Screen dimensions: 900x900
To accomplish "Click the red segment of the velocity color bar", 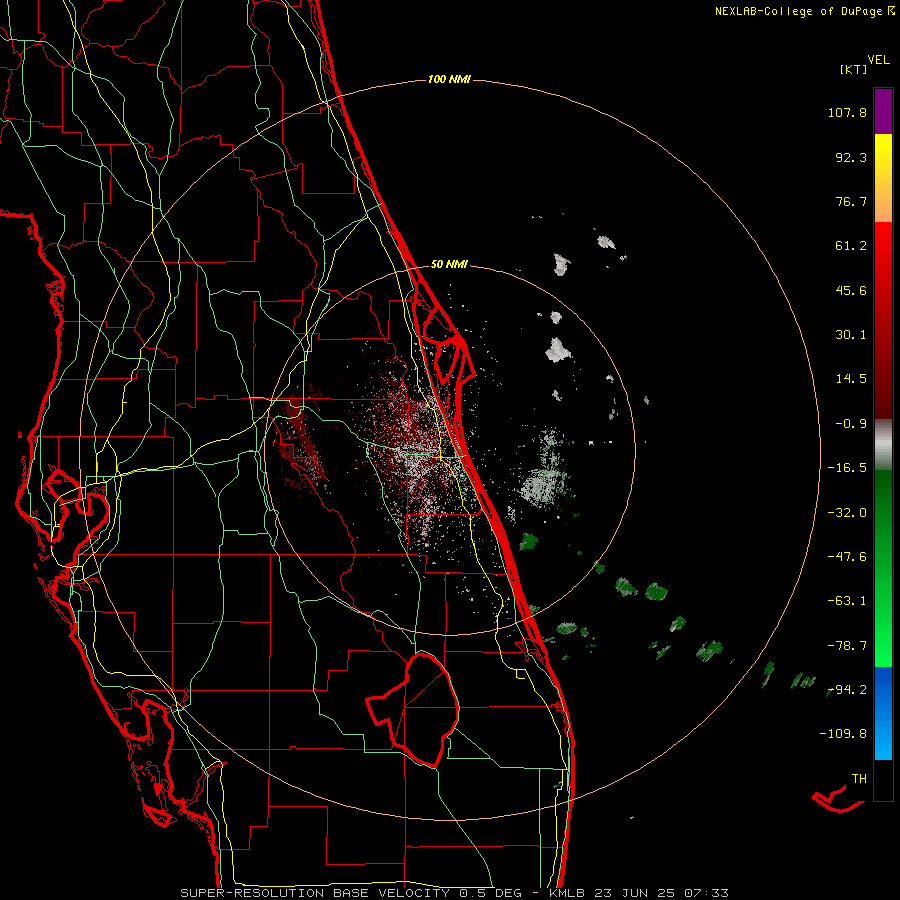I will [x=883, y=320].
